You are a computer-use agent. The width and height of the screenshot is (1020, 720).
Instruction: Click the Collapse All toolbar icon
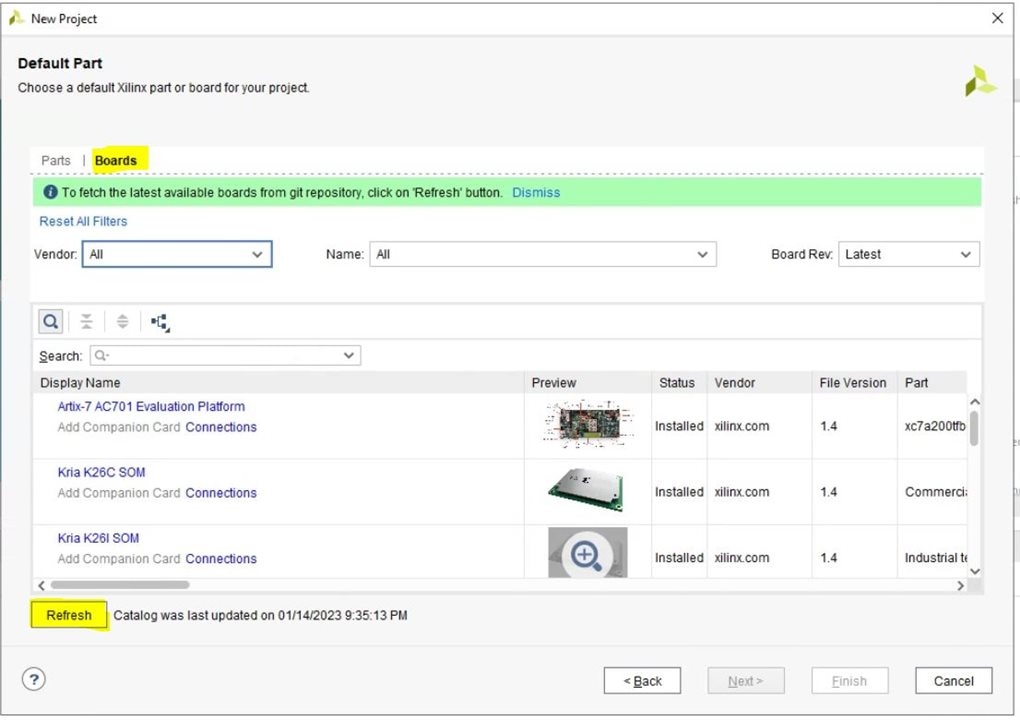coord(87,322)
